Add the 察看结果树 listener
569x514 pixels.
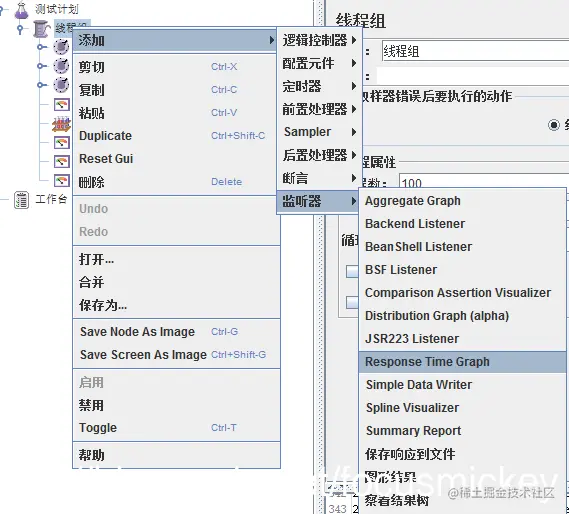[x=463, y=501]
